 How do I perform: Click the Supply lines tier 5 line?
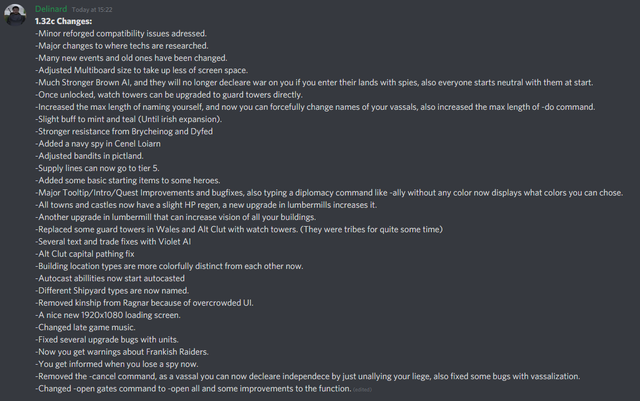(97, 168)
